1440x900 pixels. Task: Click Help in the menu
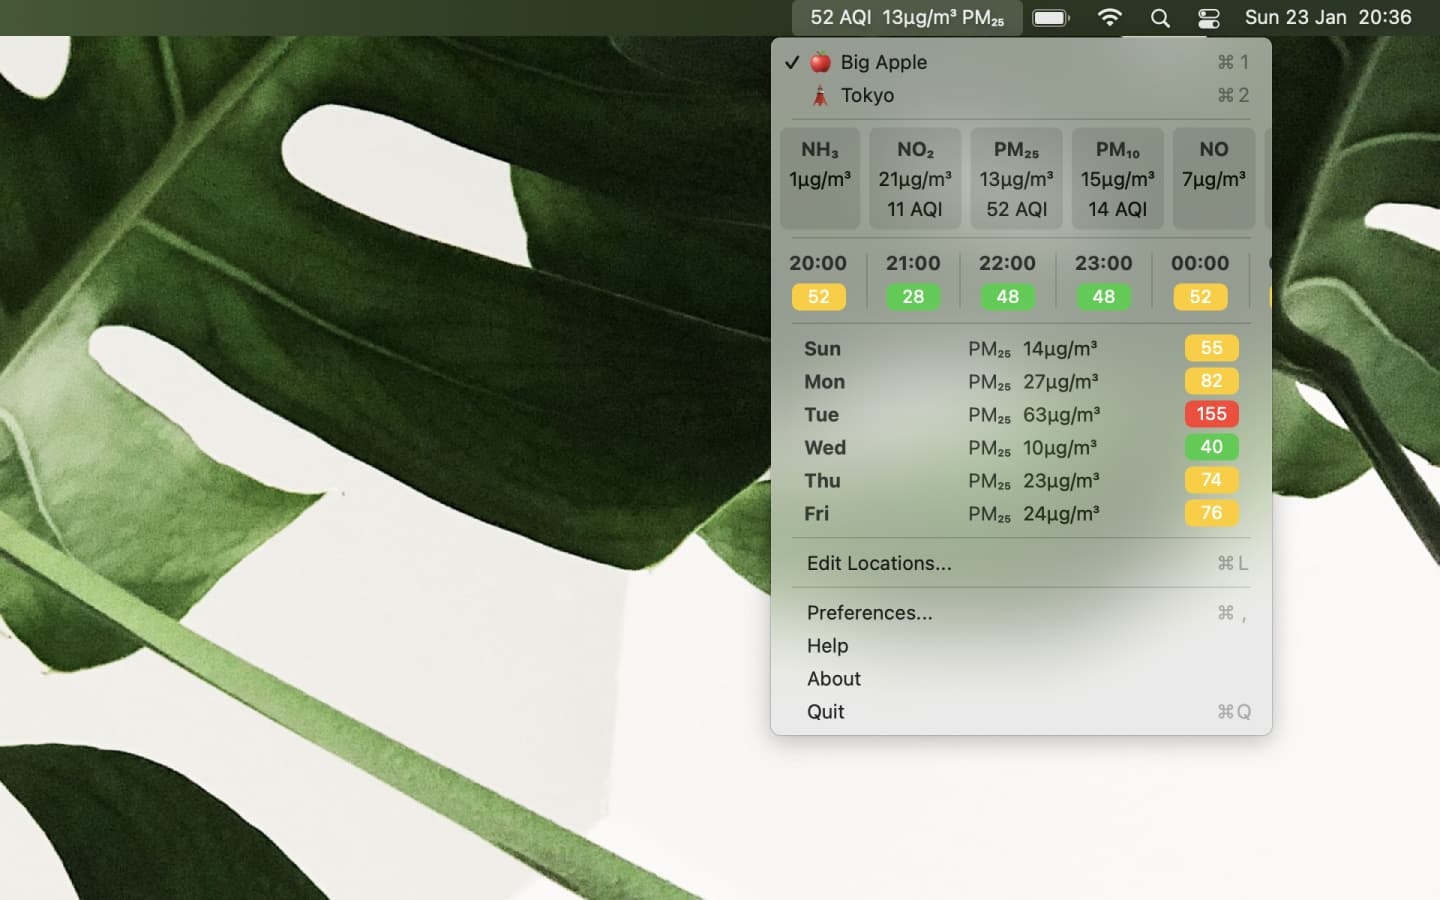tap(827, 645)
